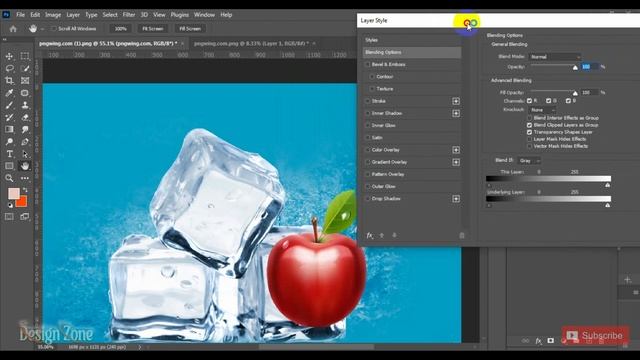
Task: Add another Color Overlay with its plus button
Action: (456, 150)
